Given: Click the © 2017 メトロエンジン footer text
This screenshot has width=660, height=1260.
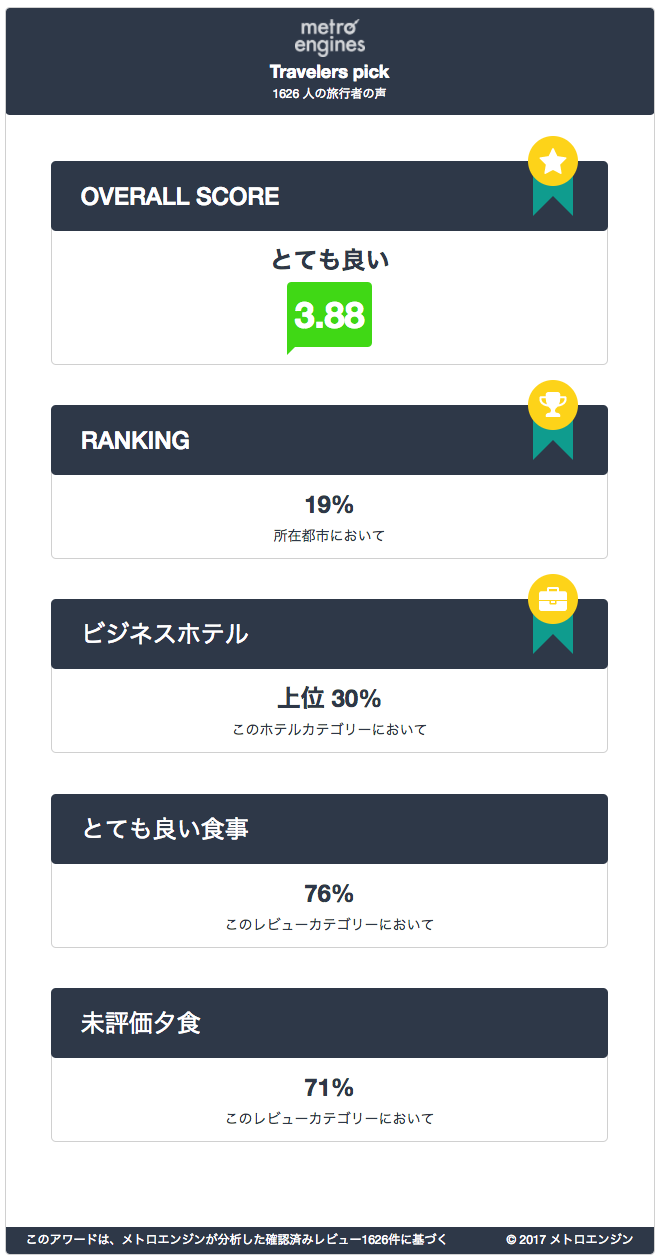Looking at the screenshot, I should tap(569, 1240).
